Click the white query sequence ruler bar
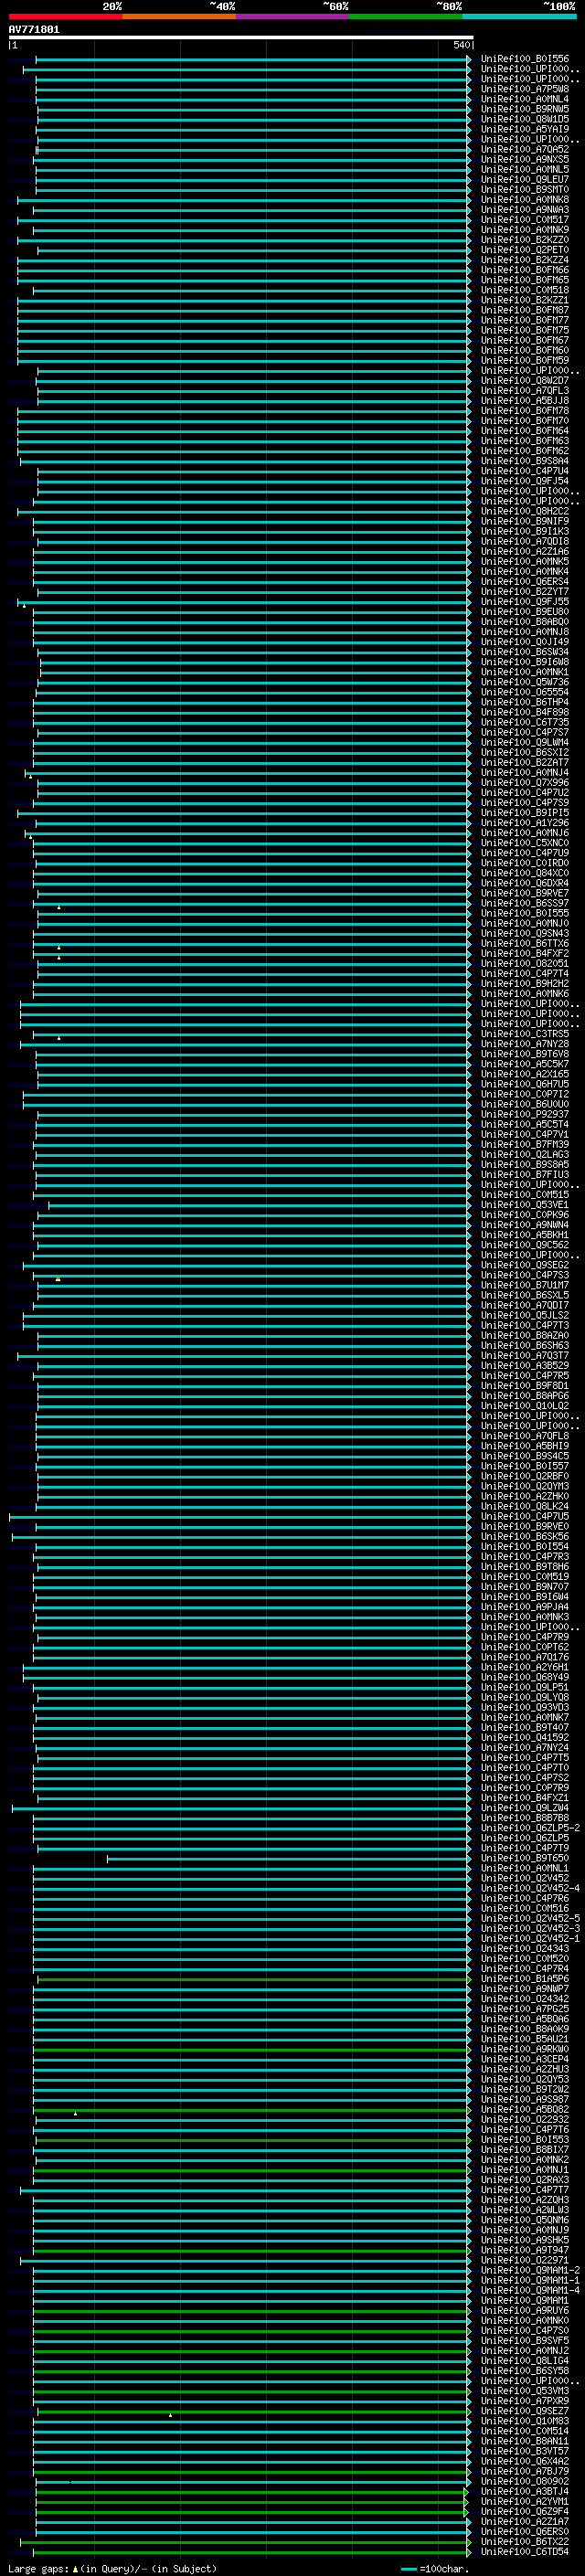This screenshot has width=585, height=2576. coord(241,38)
